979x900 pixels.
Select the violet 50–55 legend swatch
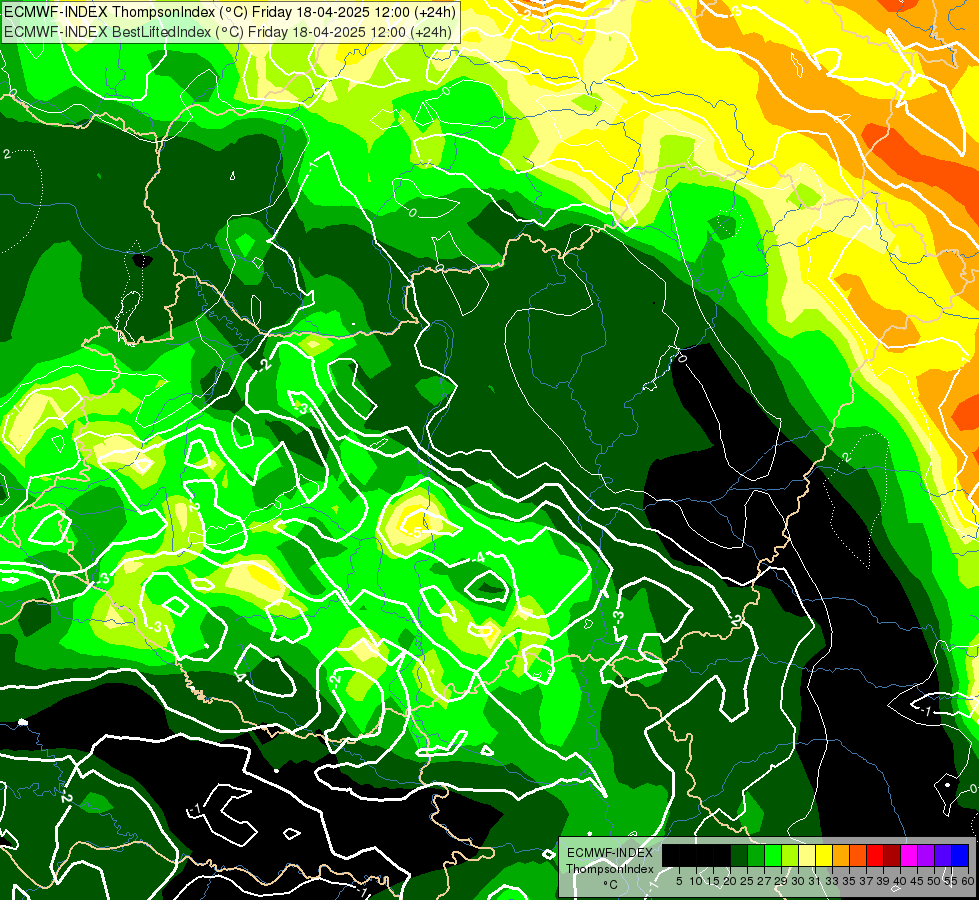(x=943, y=855)
